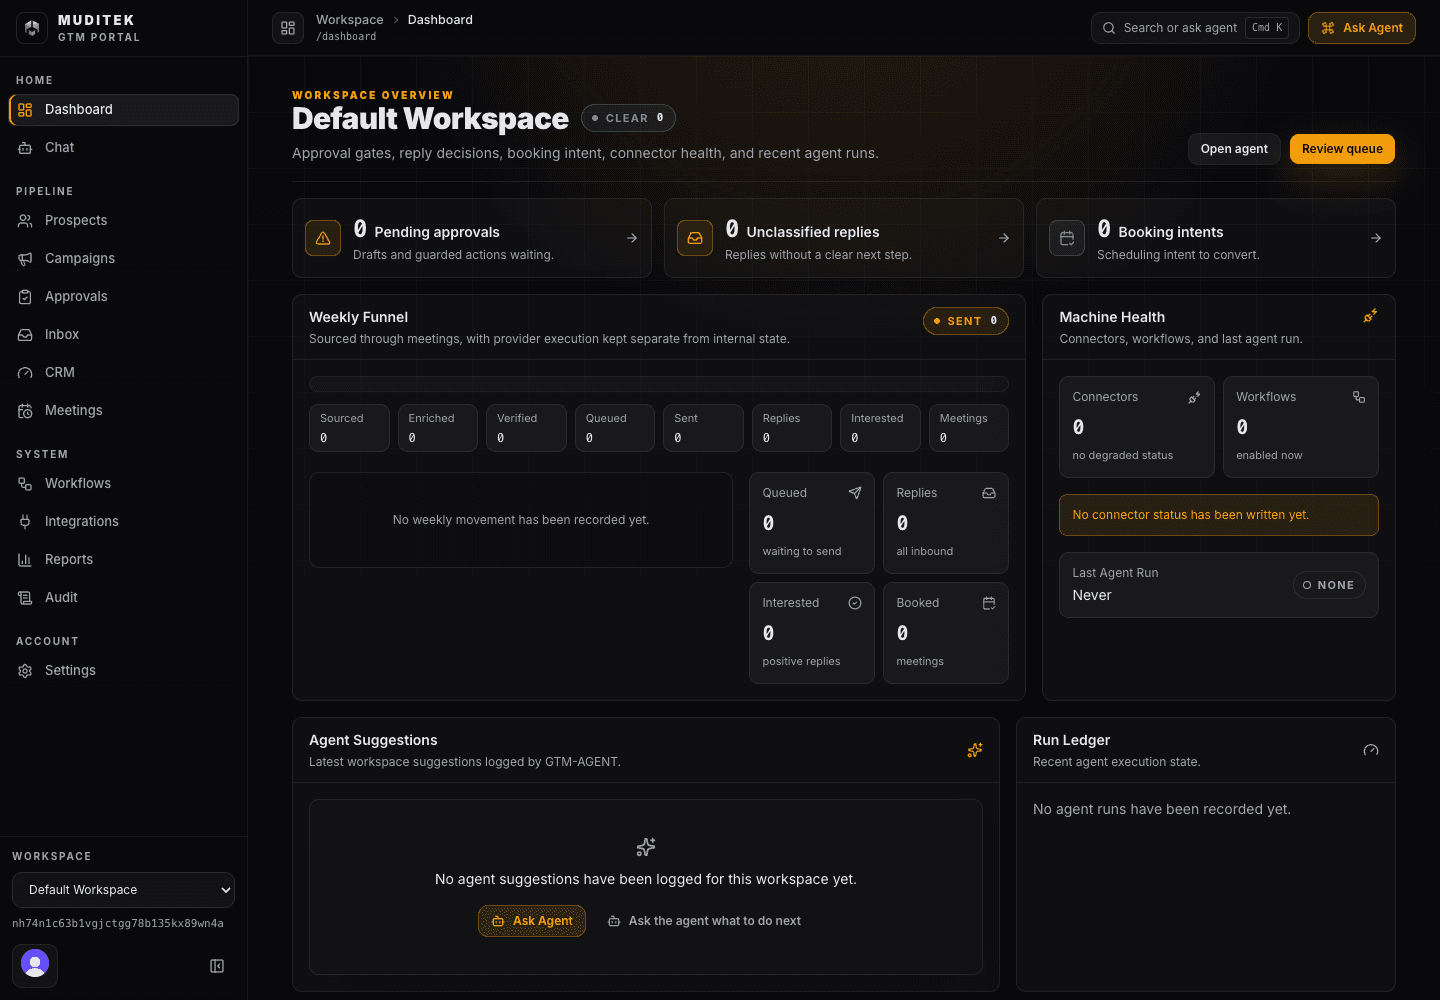Go to Prospects in the sidebar
The height and width of the screenshot is (1000, 1440).
pyautogui.click(x=124, y=221)
